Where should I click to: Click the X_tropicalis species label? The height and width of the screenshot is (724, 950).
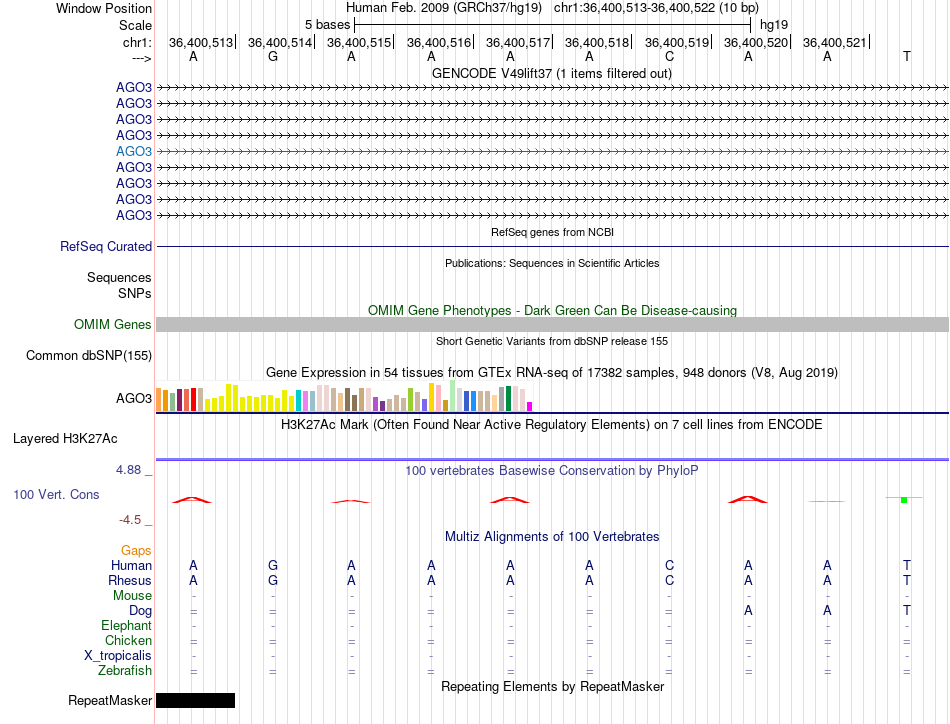pyautogui.click(x=118, y=656)
